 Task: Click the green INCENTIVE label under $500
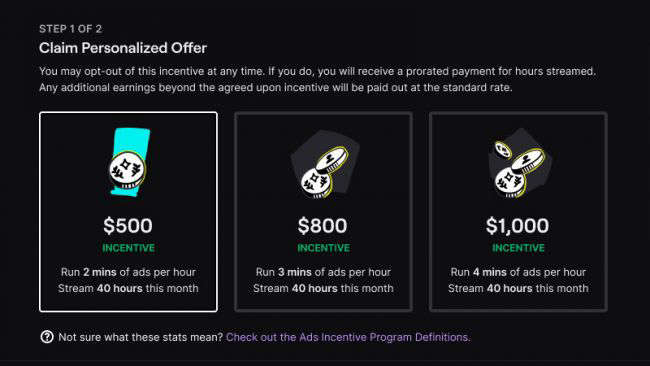tap(129, 248)
